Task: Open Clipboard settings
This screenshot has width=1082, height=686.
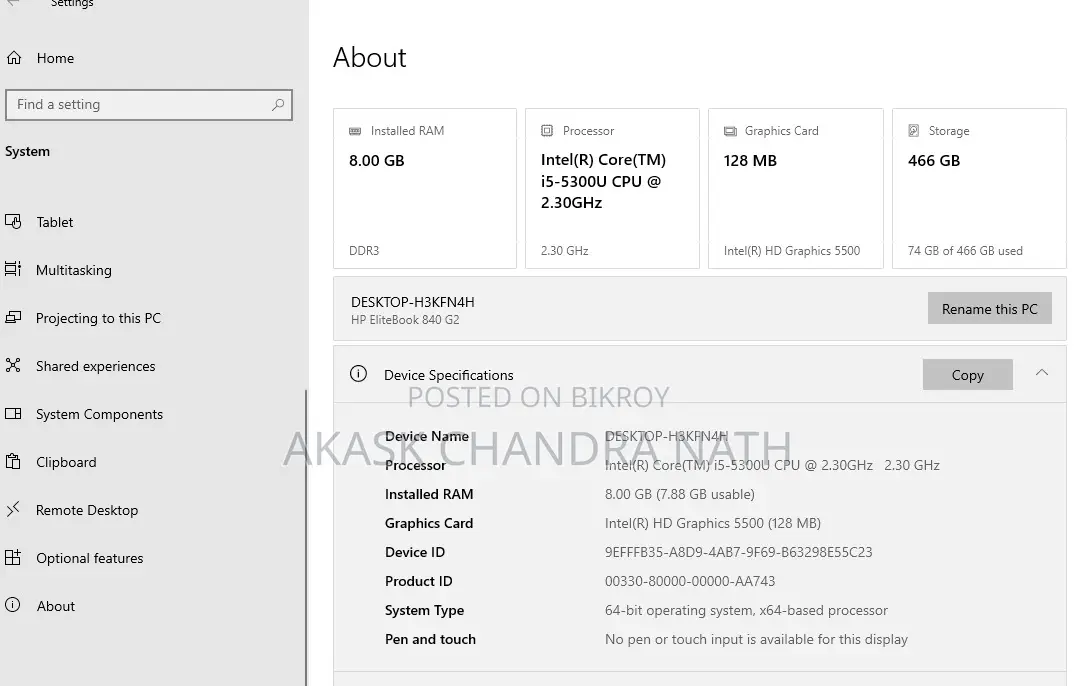Action: pyautogui.click(x=66, y=462)
